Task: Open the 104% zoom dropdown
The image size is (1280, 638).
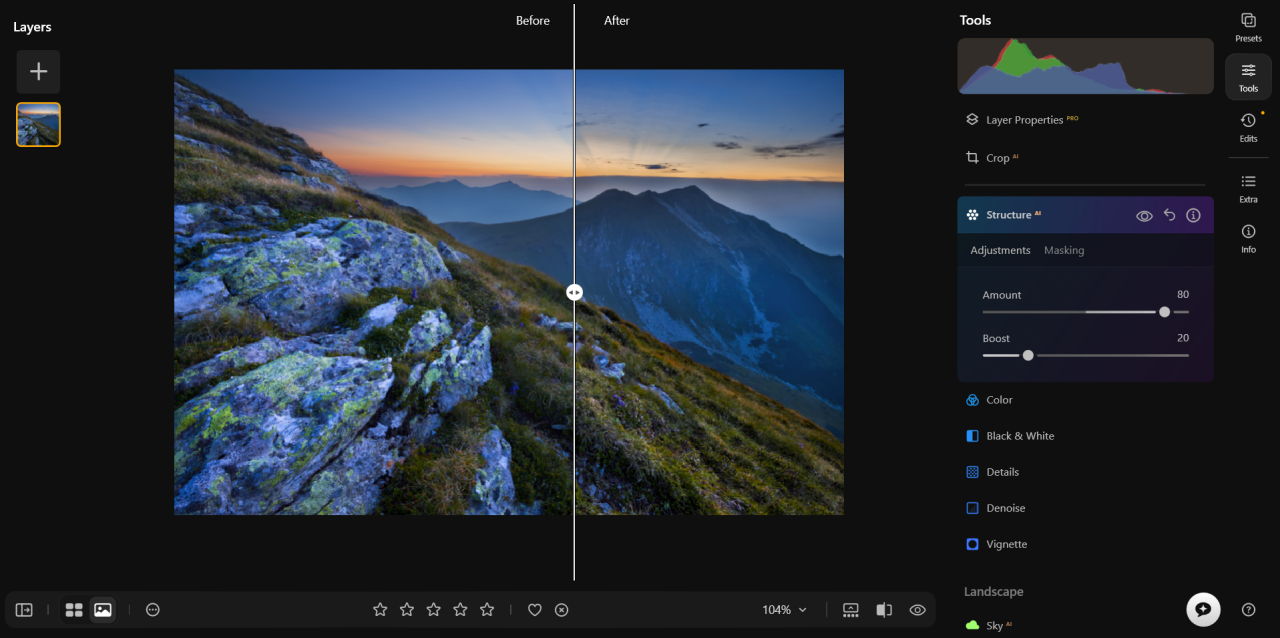Action: click(784, 609)
